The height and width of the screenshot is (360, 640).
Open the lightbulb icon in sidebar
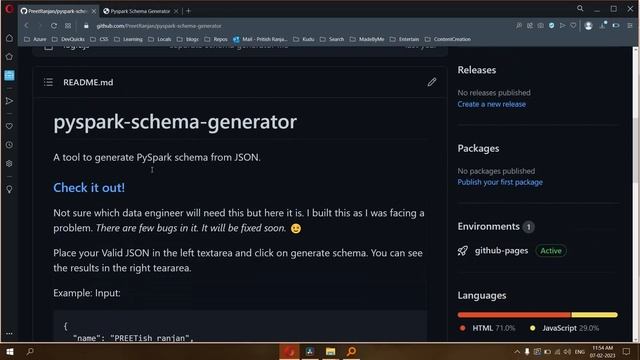tap(9, 189)
